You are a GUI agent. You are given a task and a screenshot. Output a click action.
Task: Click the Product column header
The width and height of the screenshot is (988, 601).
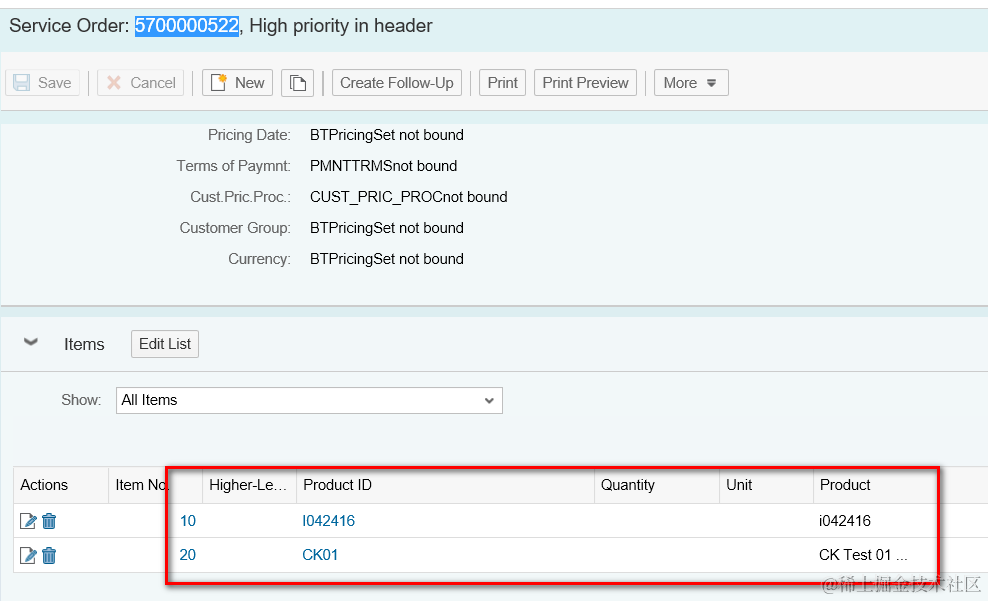pos(876,485)
